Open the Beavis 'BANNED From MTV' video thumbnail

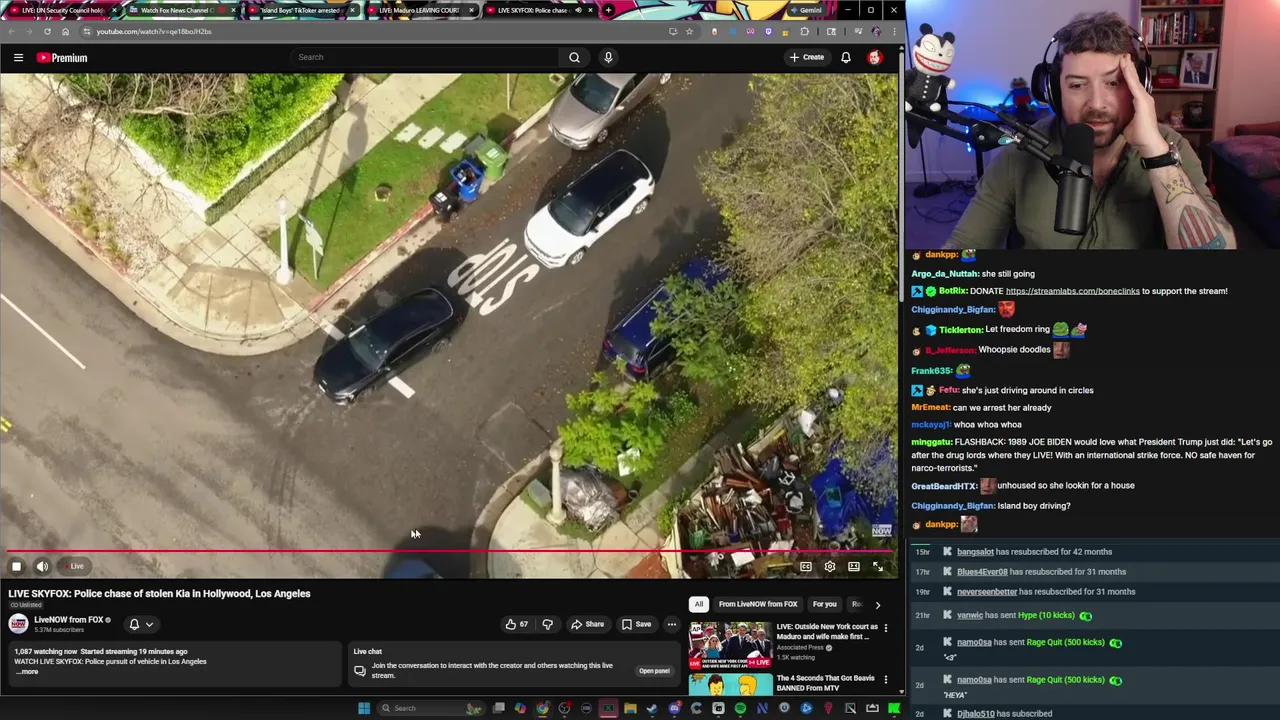pyautogui.click(x=730, y=684)
